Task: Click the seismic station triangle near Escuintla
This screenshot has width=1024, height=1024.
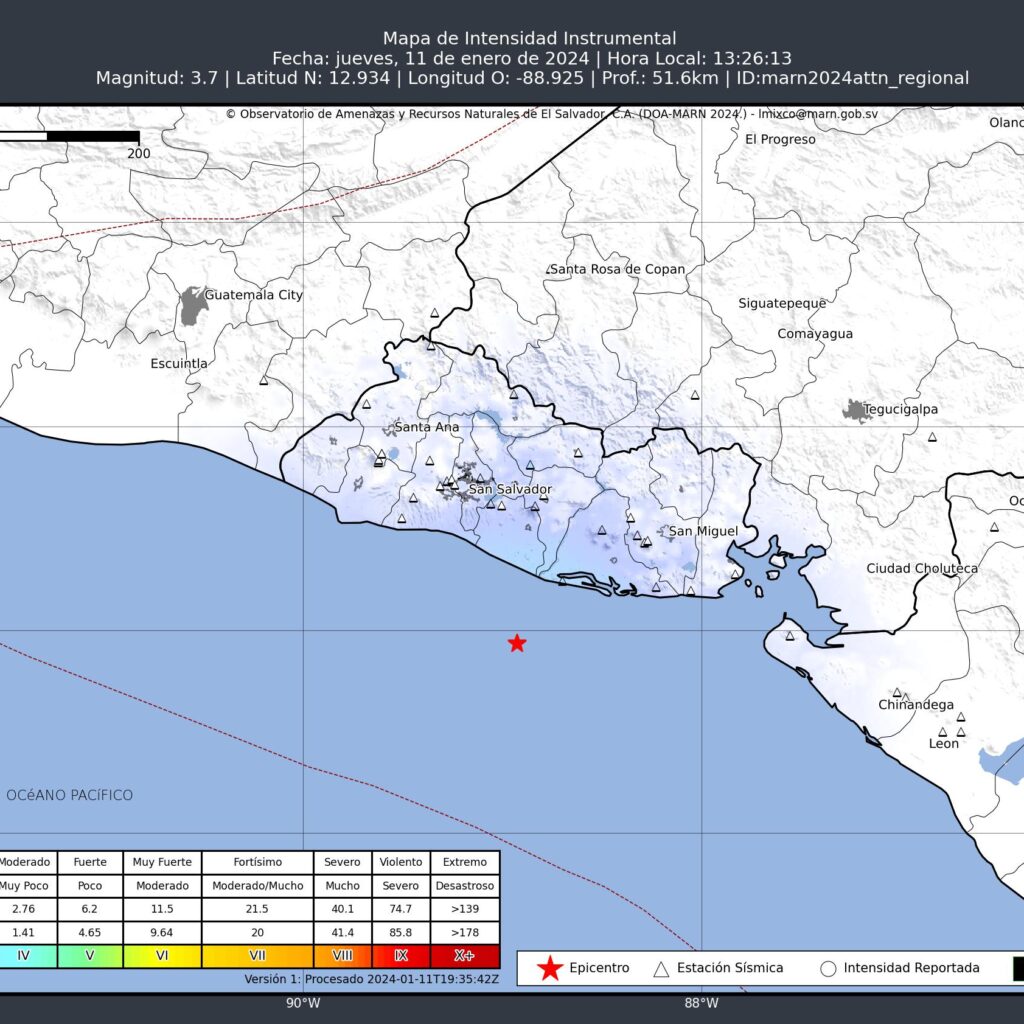Action: 264,380
